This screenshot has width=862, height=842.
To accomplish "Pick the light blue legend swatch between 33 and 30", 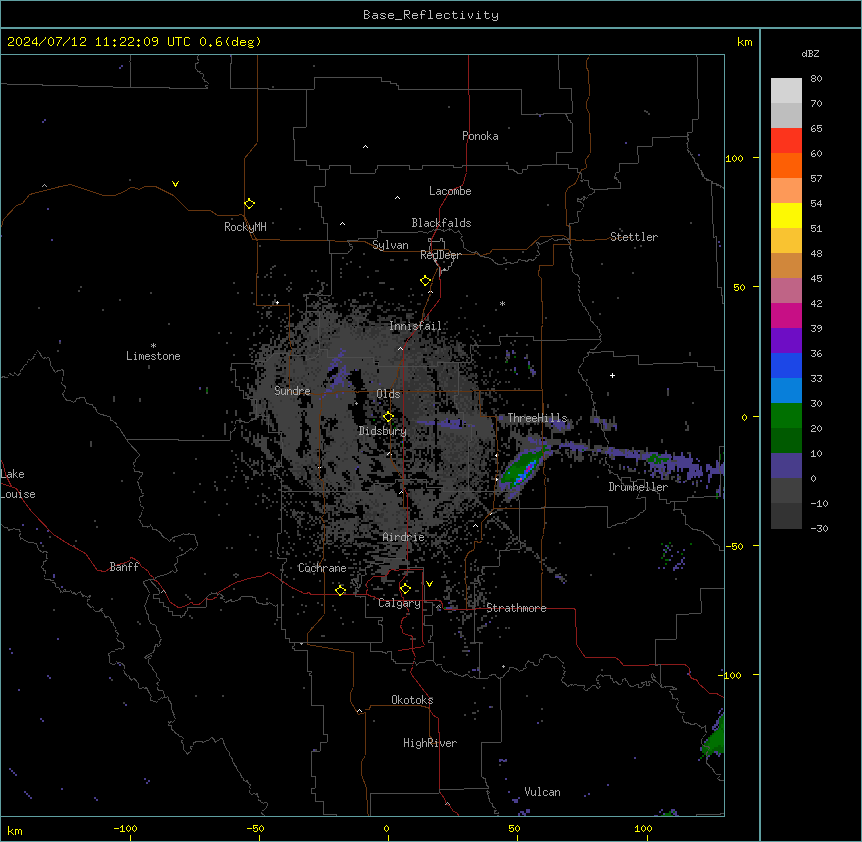I will 786,390.
